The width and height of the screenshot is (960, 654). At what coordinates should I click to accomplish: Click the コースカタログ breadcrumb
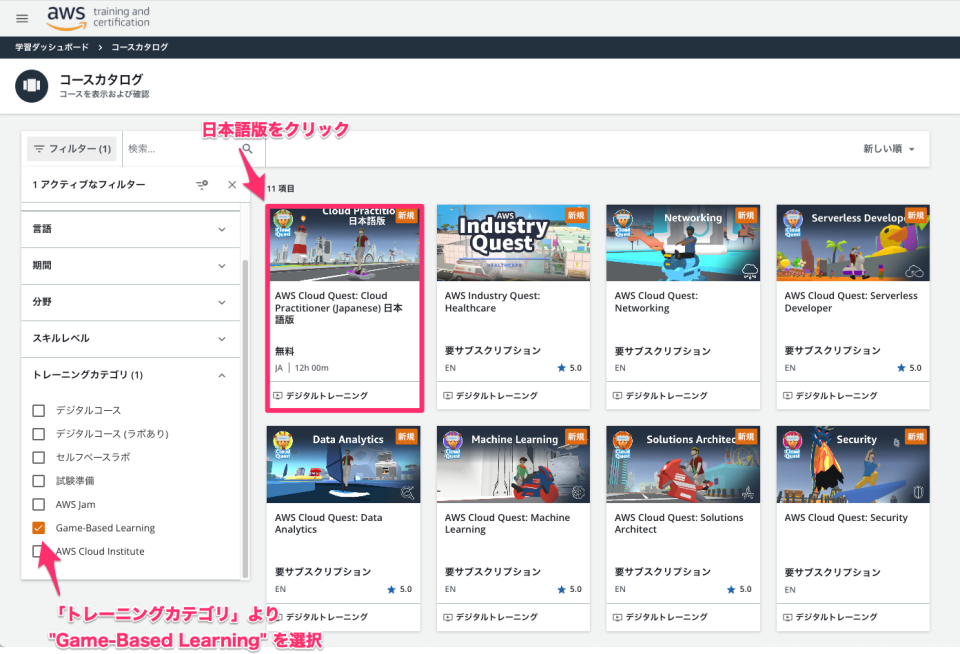pyautogui.click(x=140, y=47)
